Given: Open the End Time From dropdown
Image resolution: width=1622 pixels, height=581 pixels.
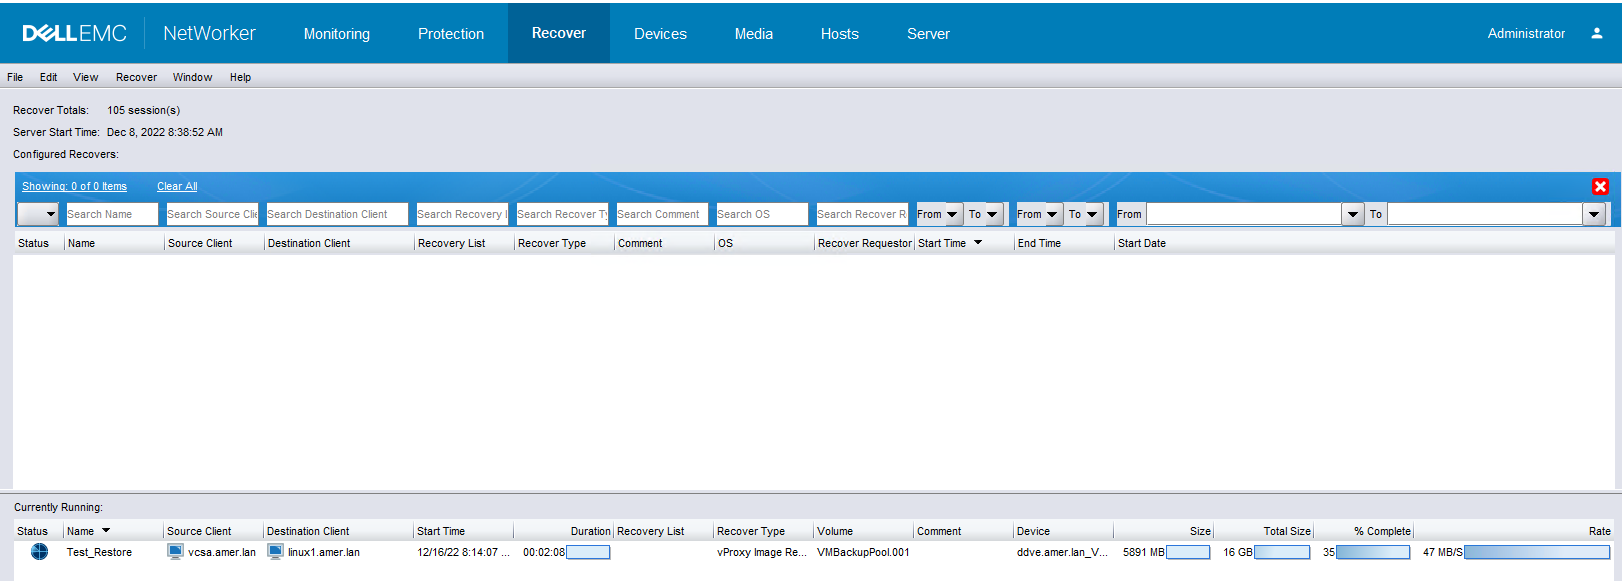Looking at the screenshot, I should [1051, 214].
